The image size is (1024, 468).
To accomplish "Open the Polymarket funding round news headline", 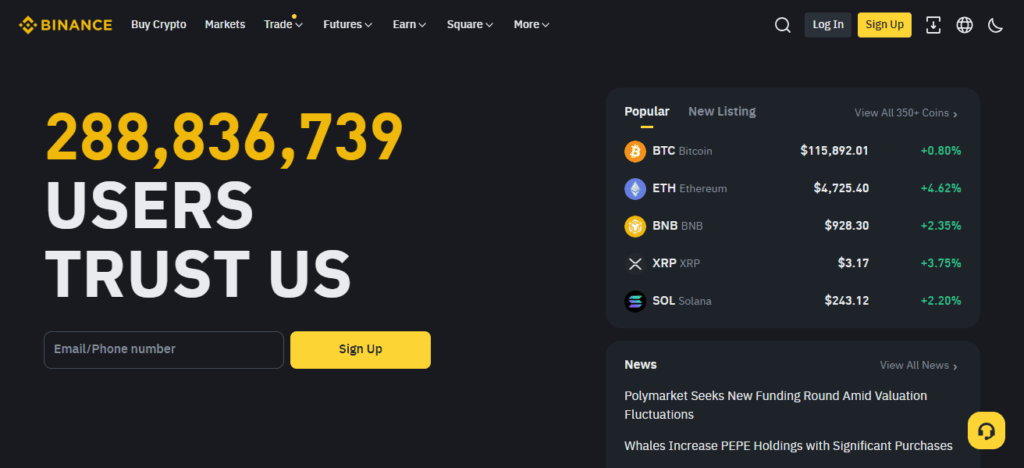I will point(775,405).
